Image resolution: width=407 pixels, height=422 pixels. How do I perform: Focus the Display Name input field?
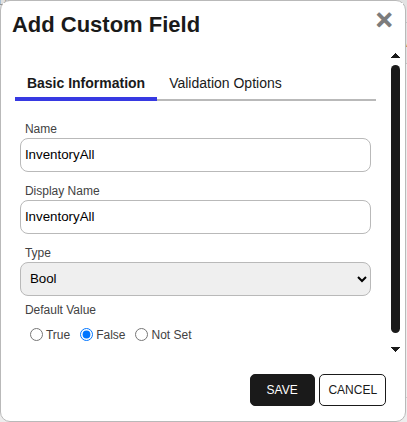click(x=195, y=217)
